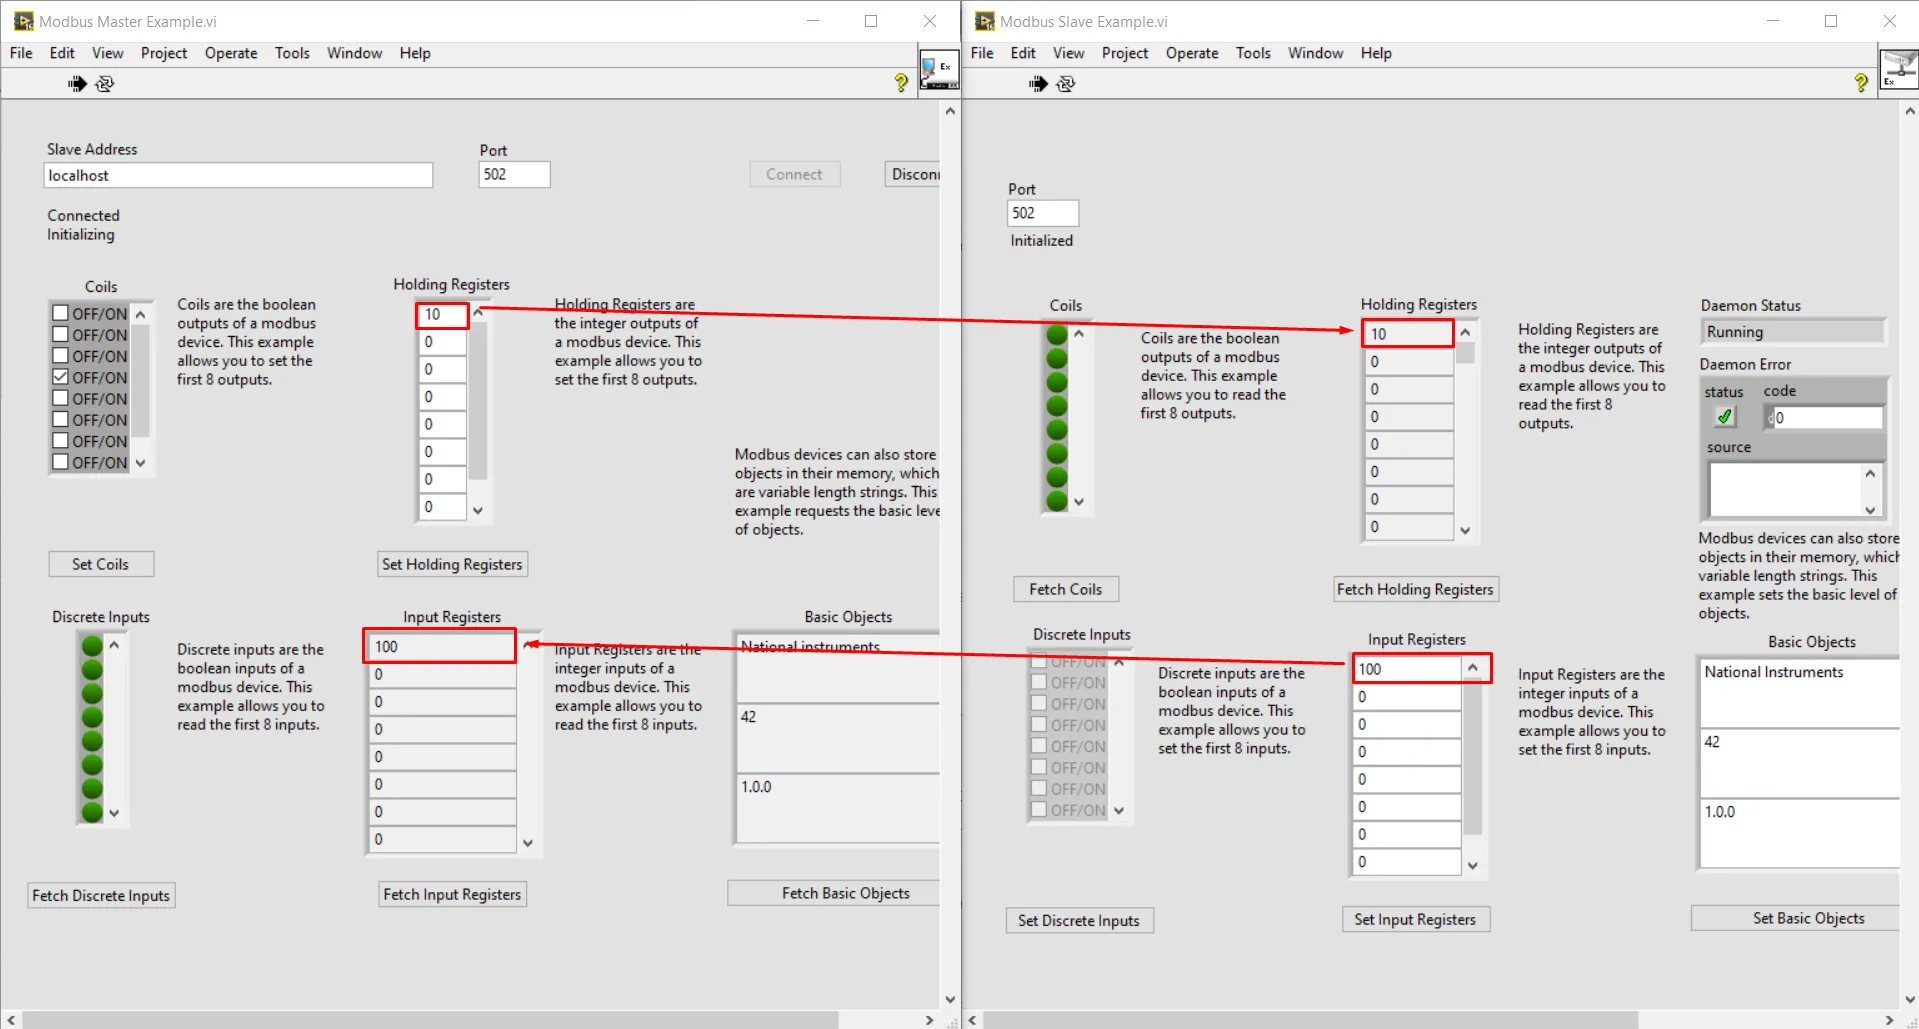Click the Run arrow in Modbus Master window
The height and width of the screenshot is (1029, 1919).
click(x=77, y=84)
